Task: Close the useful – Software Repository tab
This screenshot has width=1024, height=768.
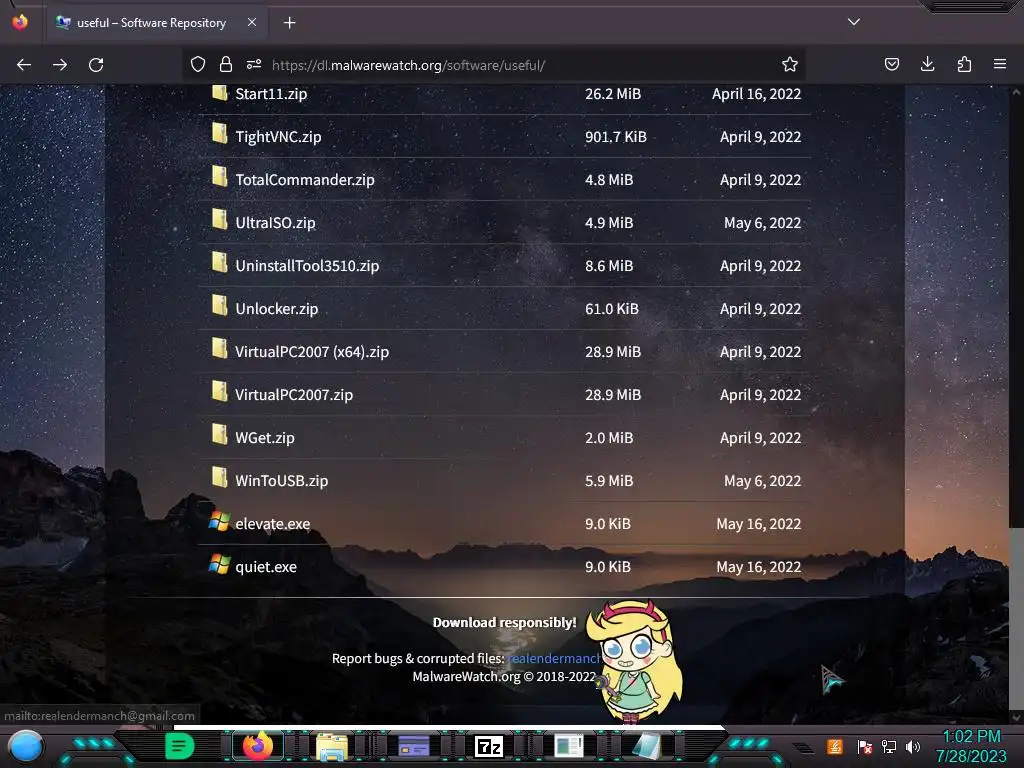Action: pyautogui.click(x=252, y=22)
